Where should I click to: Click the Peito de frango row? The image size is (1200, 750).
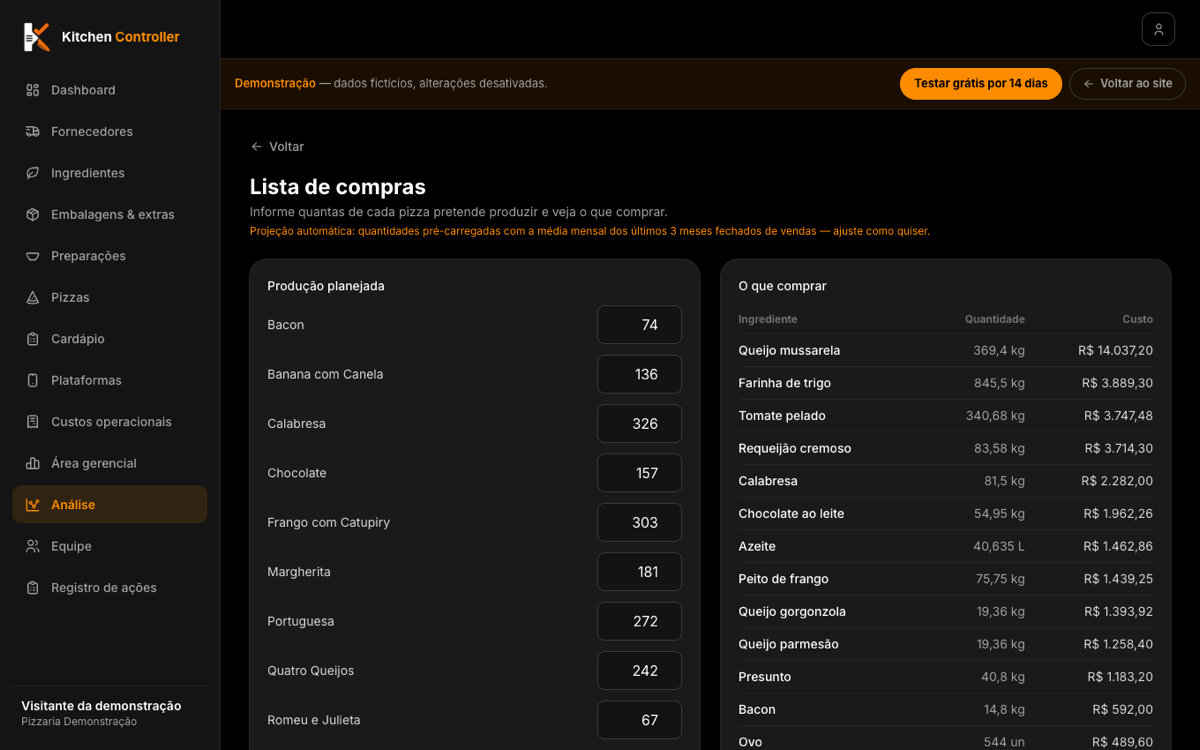point(946,579)
